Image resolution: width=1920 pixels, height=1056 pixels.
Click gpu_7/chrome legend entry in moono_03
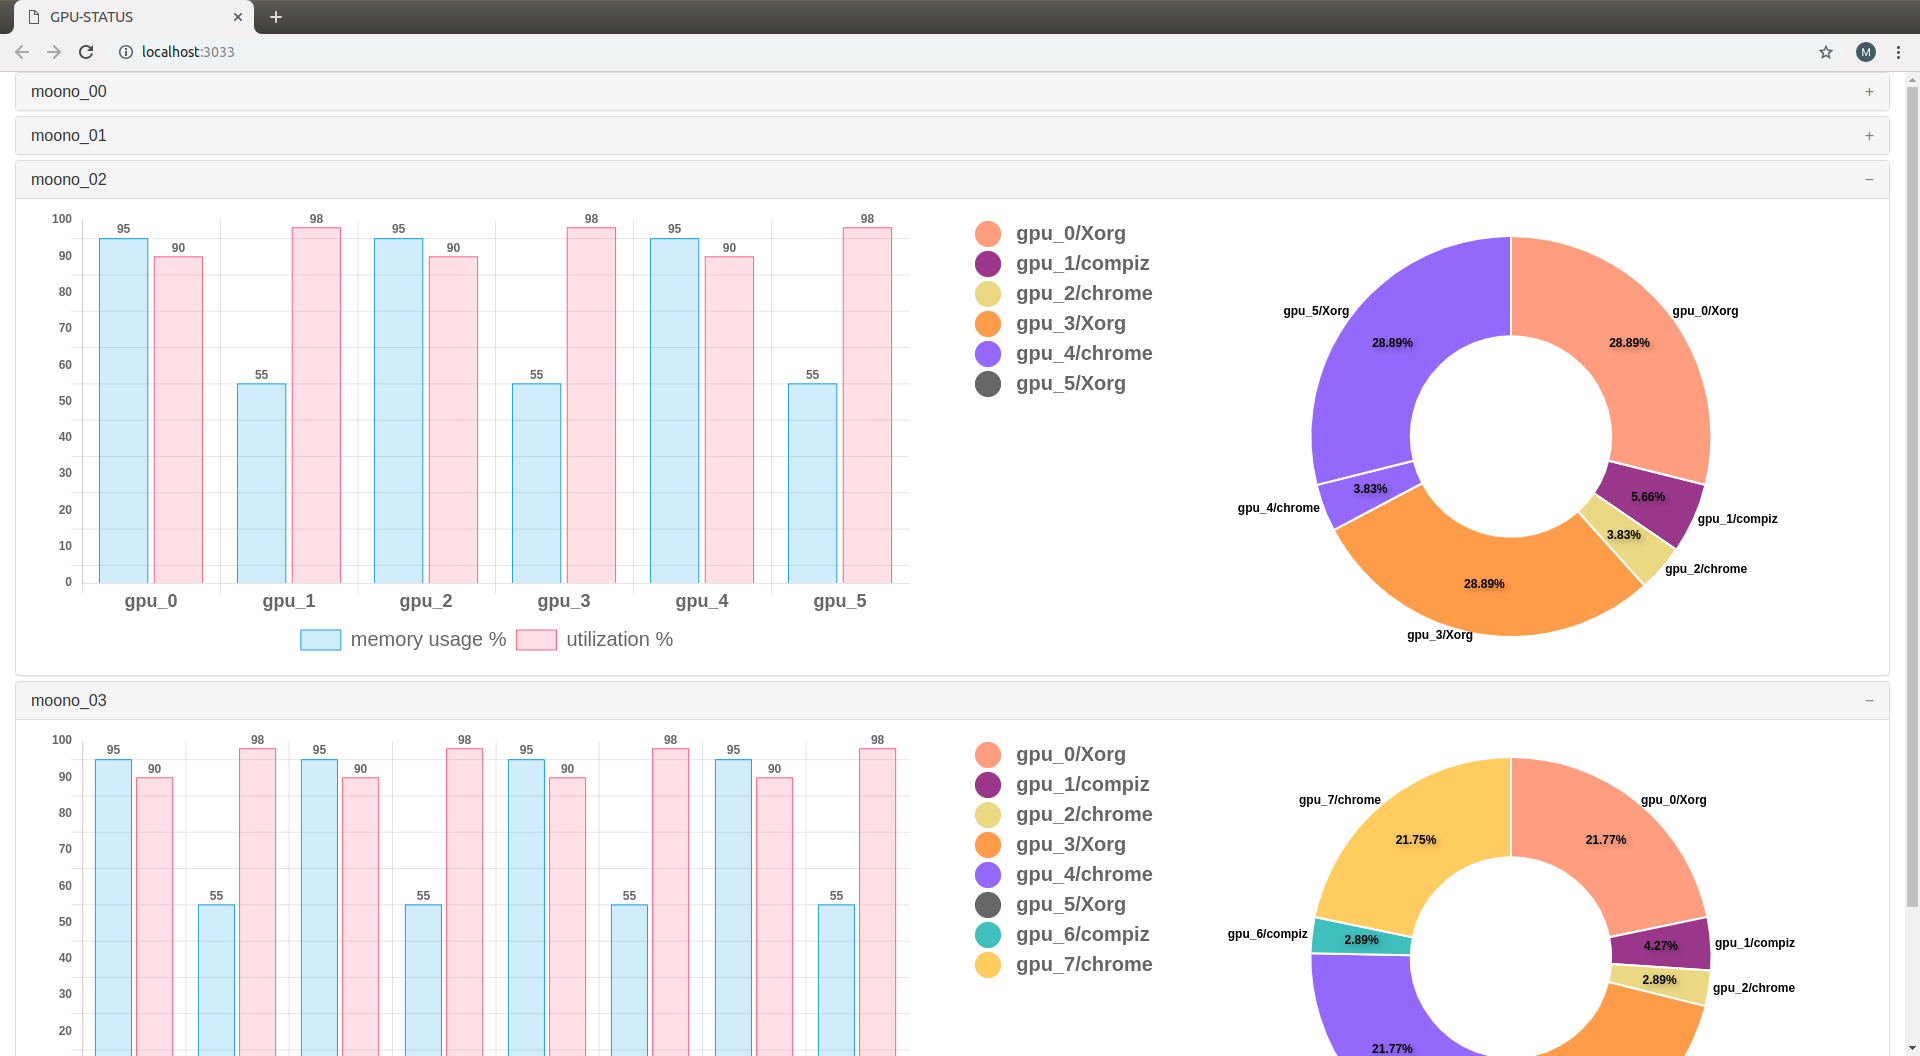pos(1063,965)
